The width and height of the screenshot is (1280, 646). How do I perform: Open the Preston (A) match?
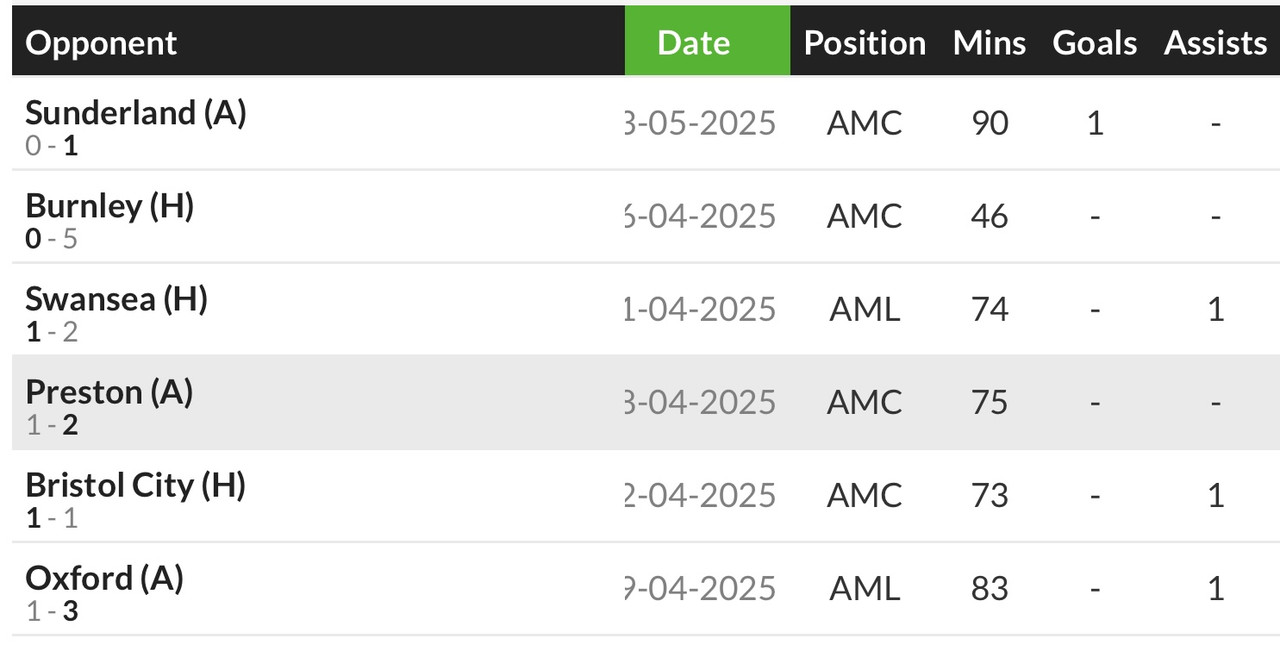pos(109,392)
